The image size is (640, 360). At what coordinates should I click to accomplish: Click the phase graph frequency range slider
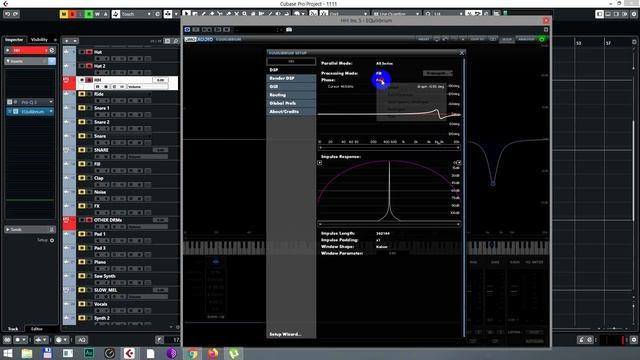pyautogui.click(x=389, y=147)
